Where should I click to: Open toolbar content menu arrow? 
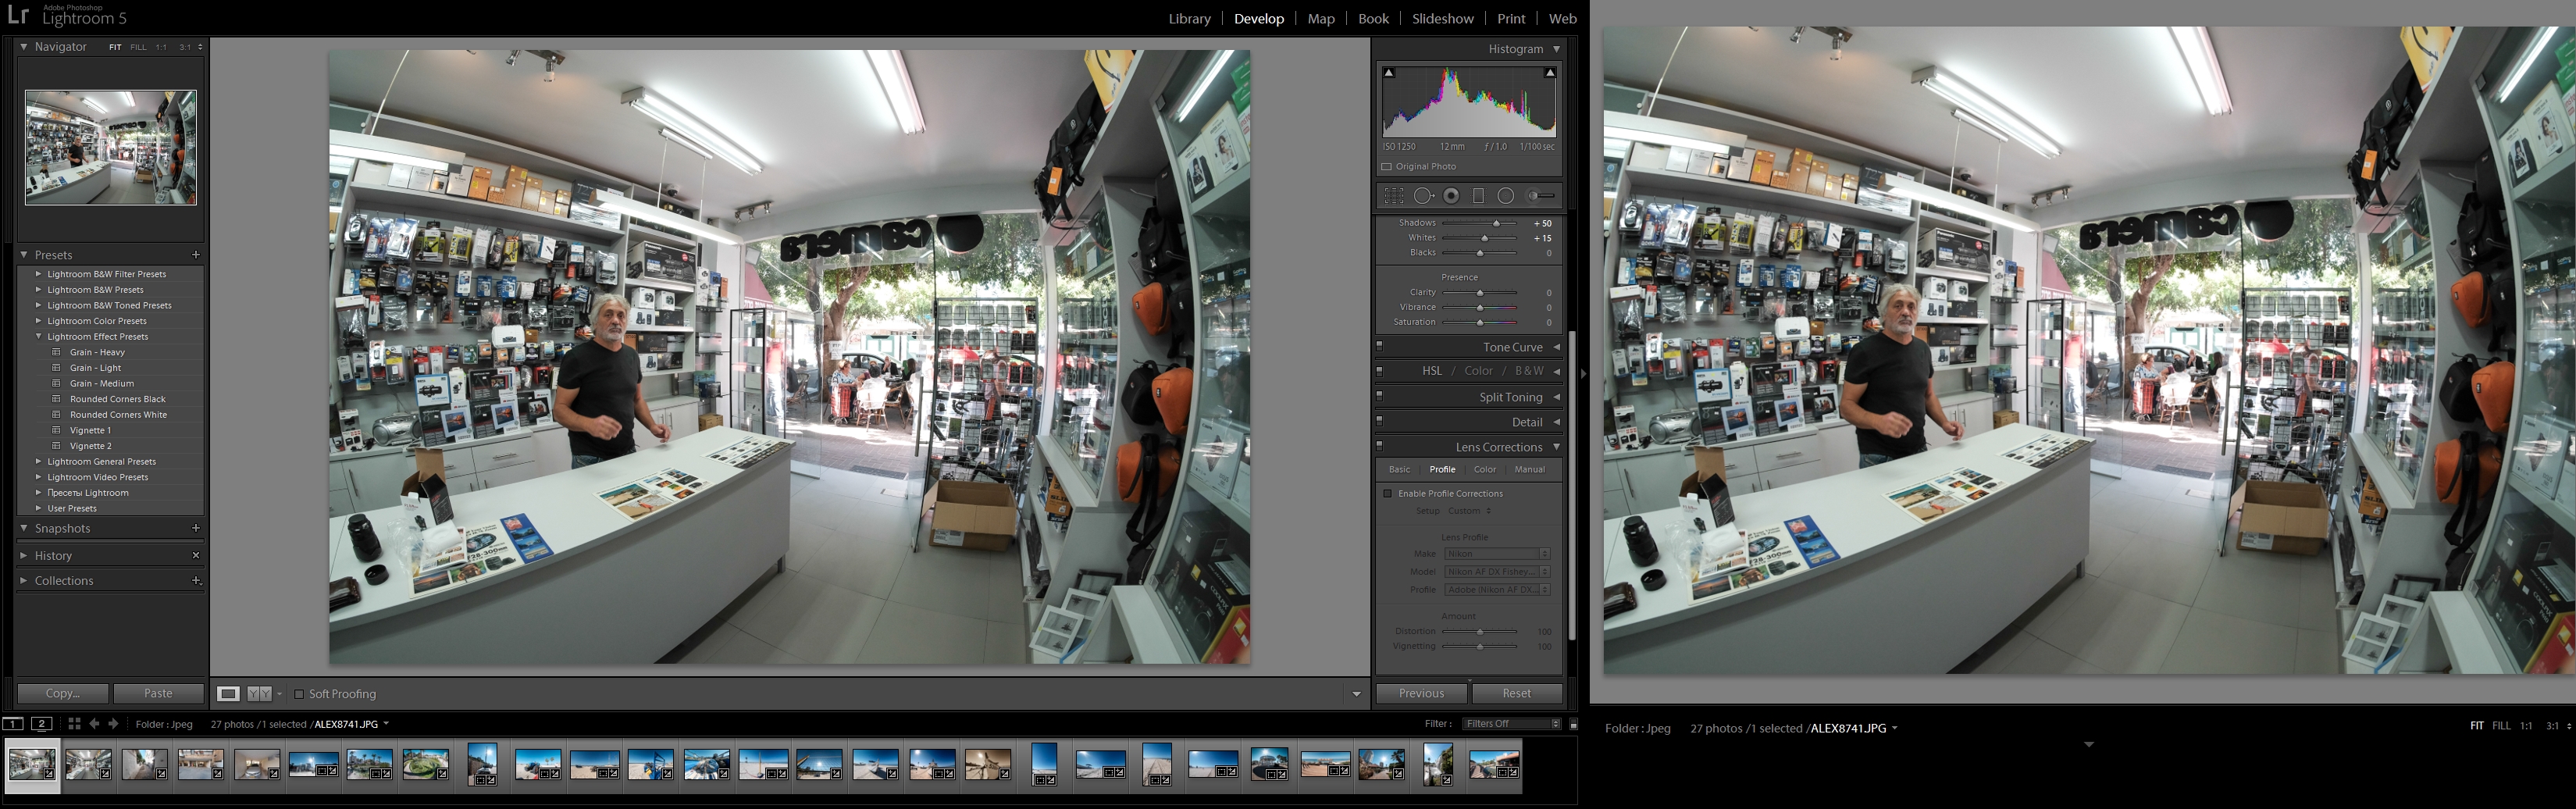(1356, 694)
